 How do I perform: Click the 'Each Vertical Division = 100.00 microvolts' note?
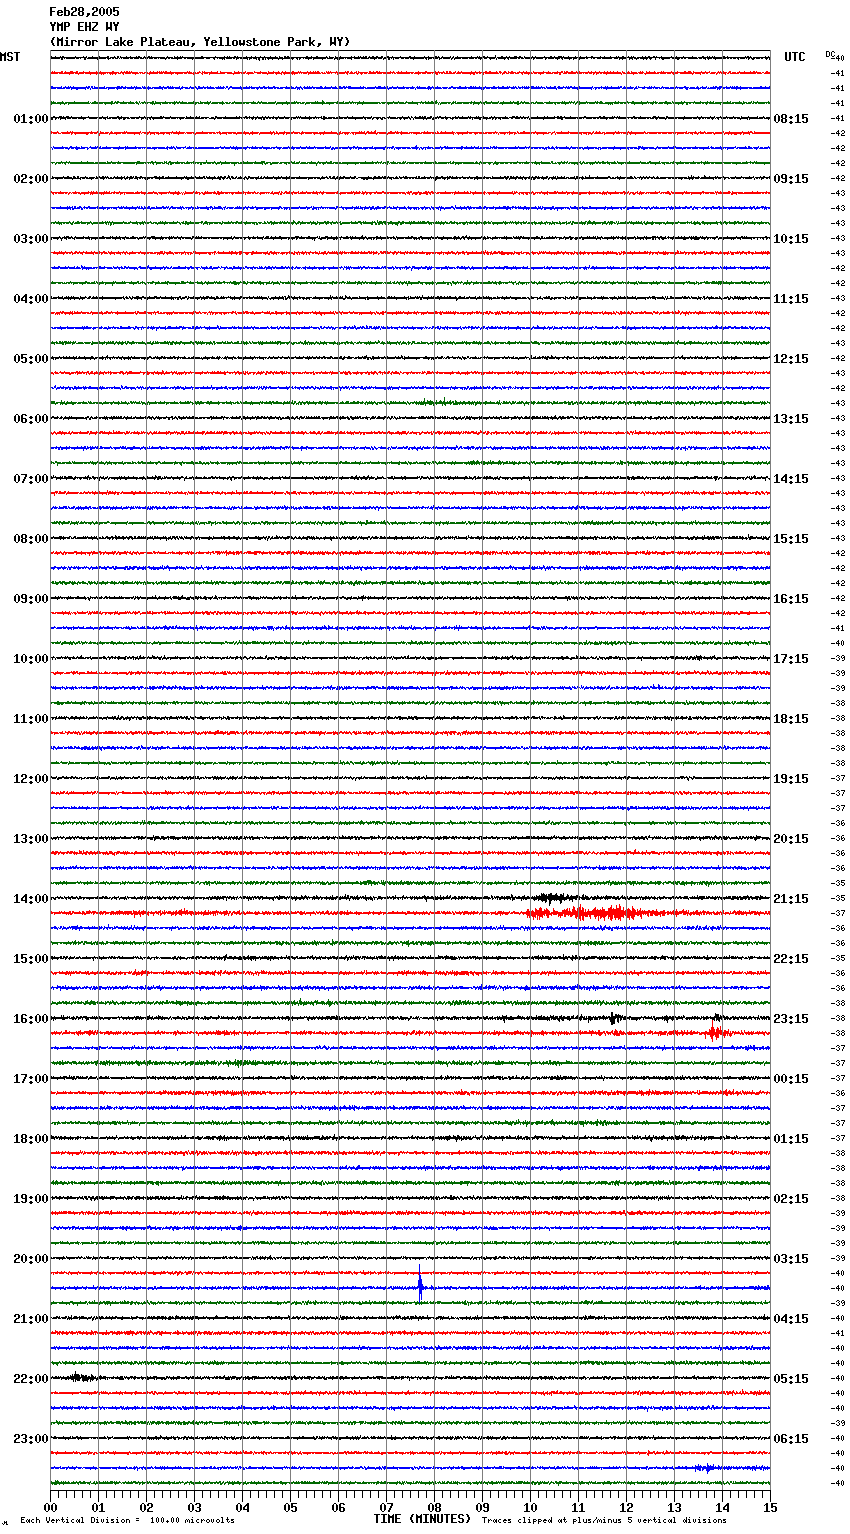127,1521
